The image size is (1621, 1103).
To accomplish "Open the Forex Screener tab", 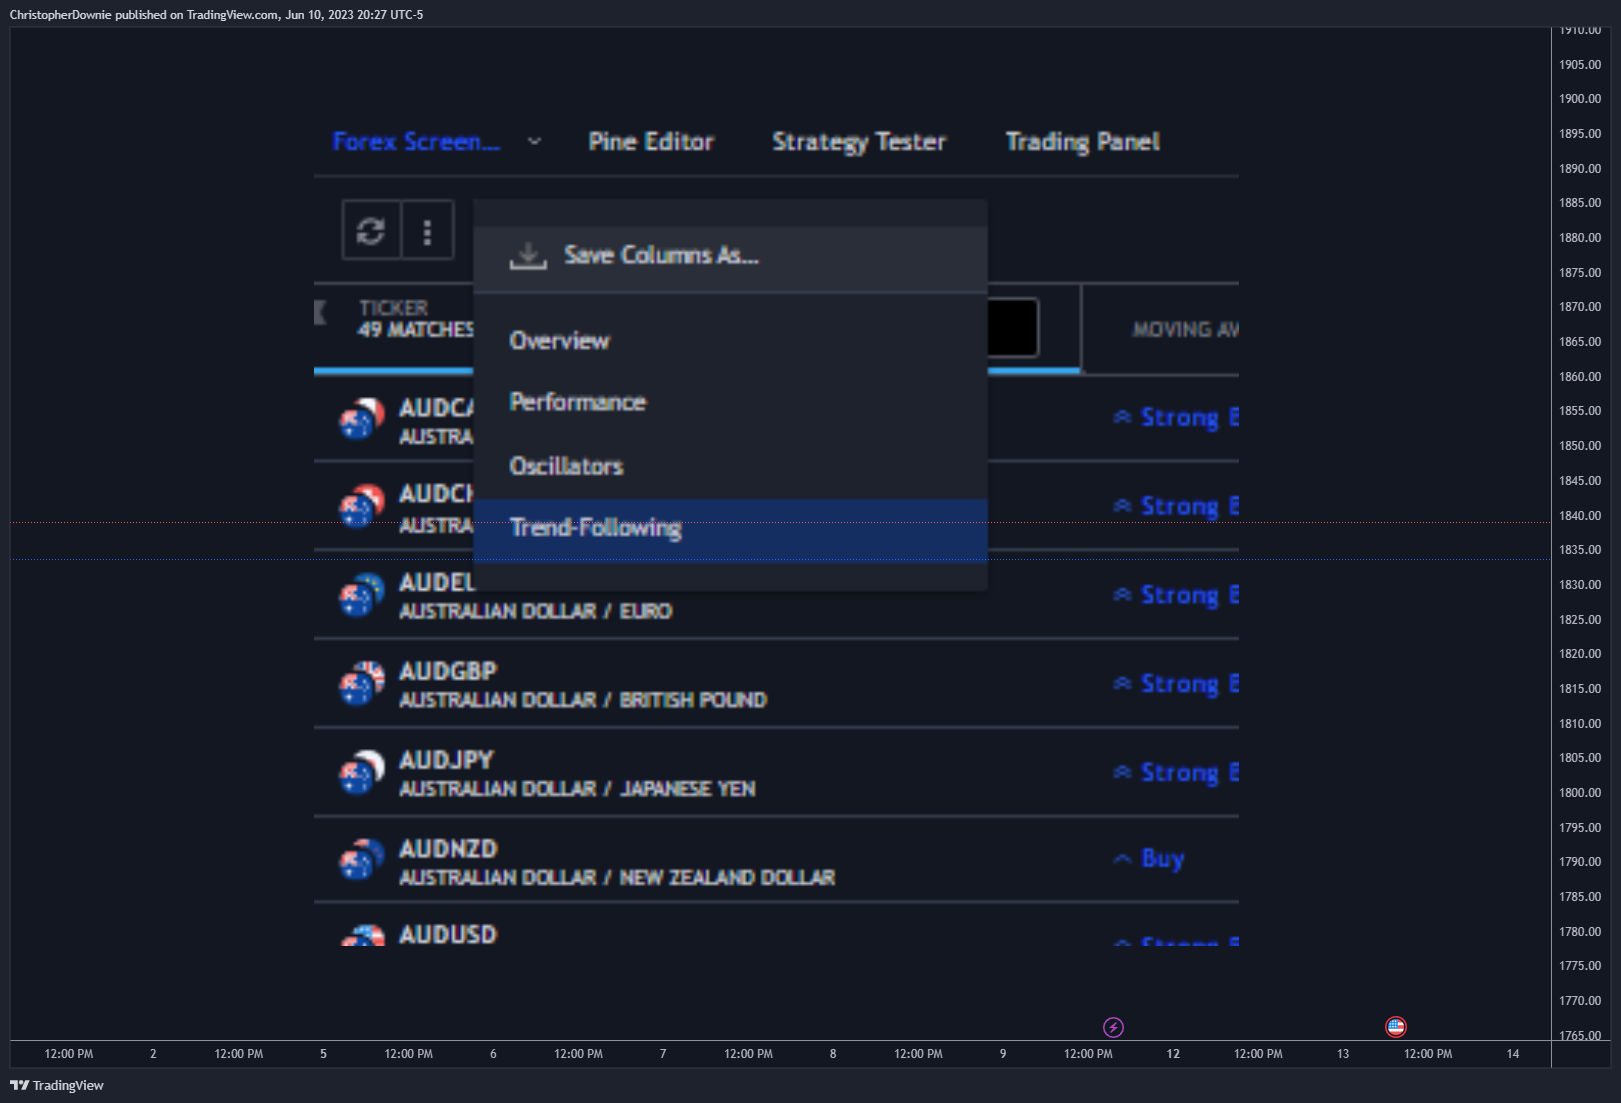I will tap(416, 142).
